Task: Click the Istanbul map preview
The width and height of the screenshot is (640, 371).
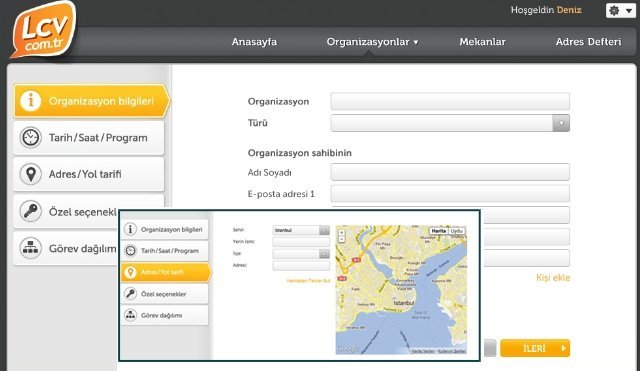Action: [x=401, y=290]
